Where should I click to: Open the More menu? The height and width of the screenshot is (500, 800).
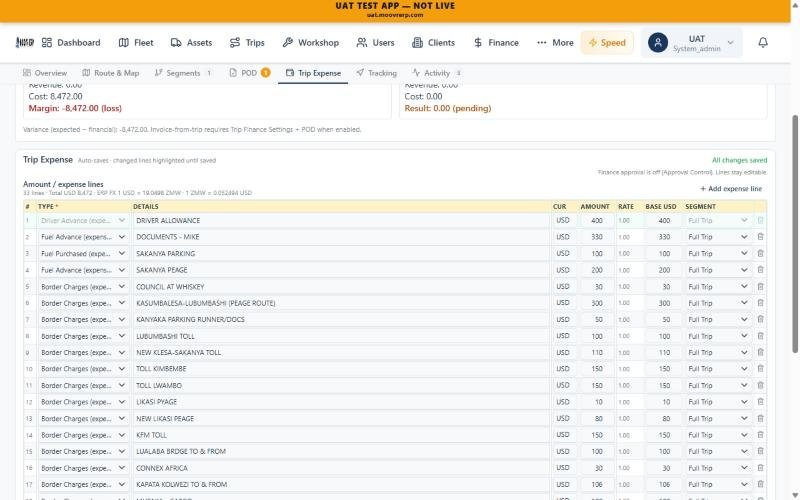pos(555,43)
